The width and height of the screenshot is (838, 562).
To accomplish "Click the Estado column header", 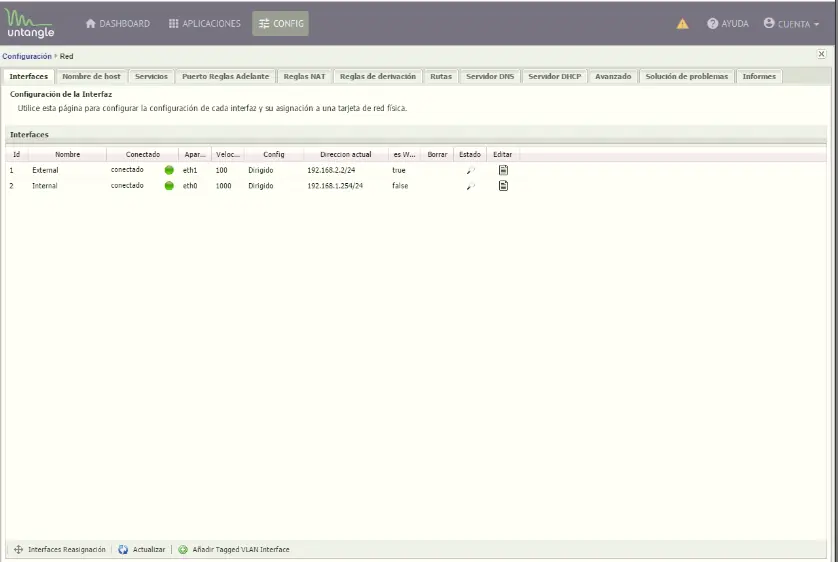I will pyautogui.click(x=470, y=154).
